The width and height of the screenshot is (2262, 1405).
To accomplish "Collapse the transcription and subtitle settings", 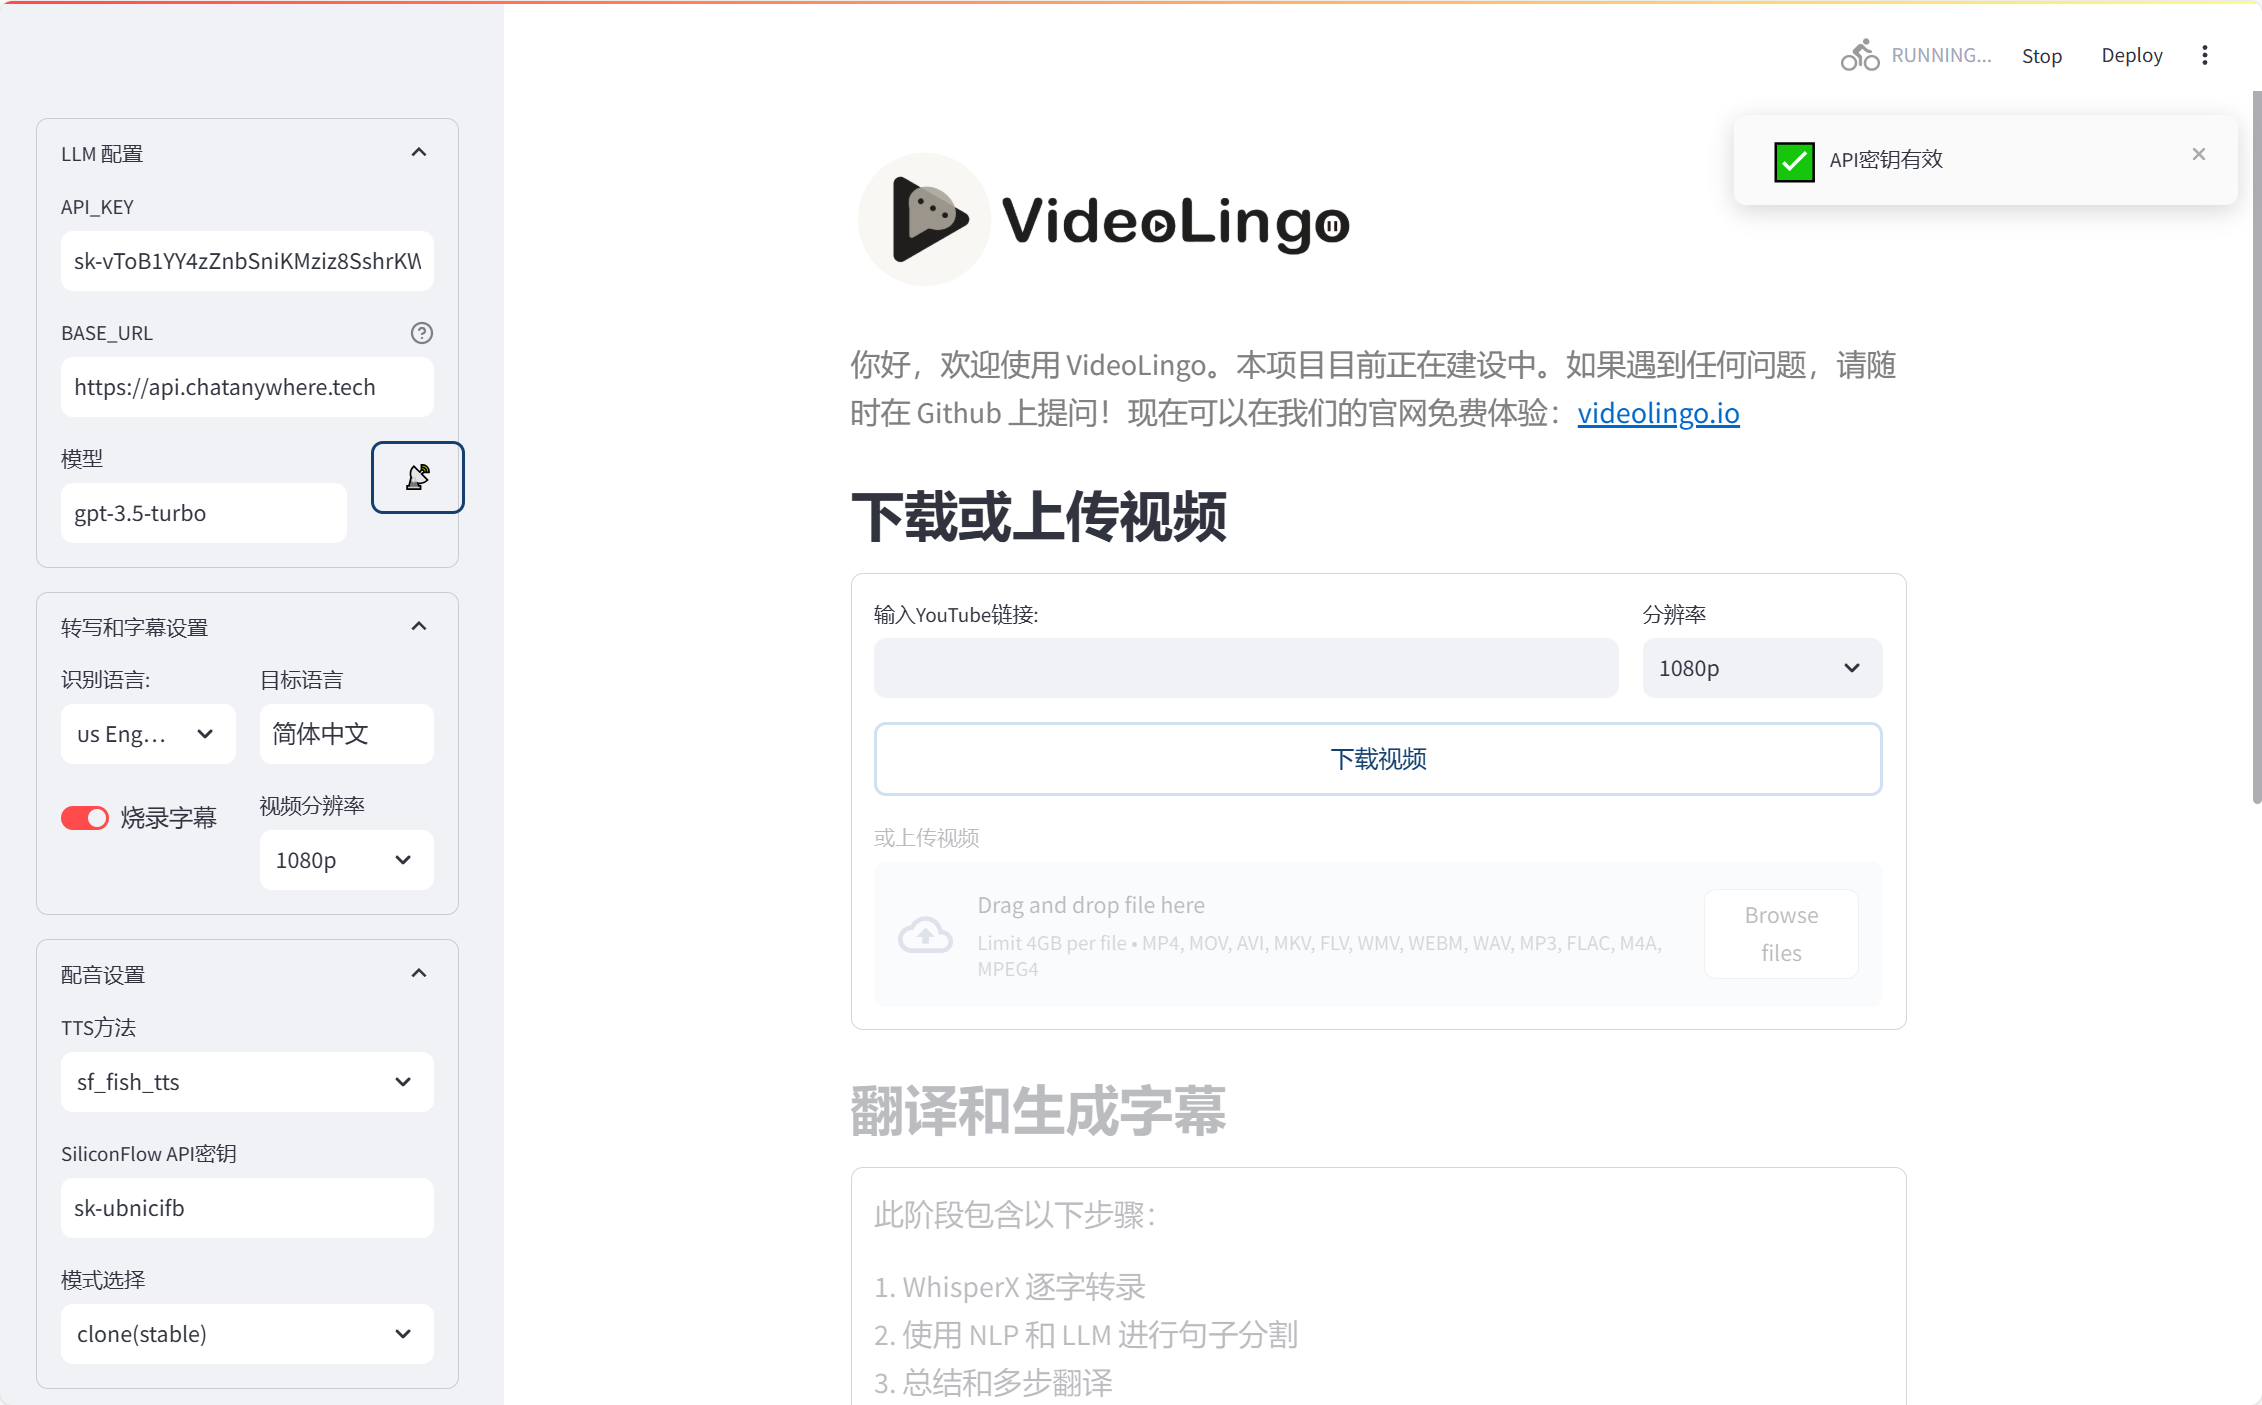I will [419, 627].
